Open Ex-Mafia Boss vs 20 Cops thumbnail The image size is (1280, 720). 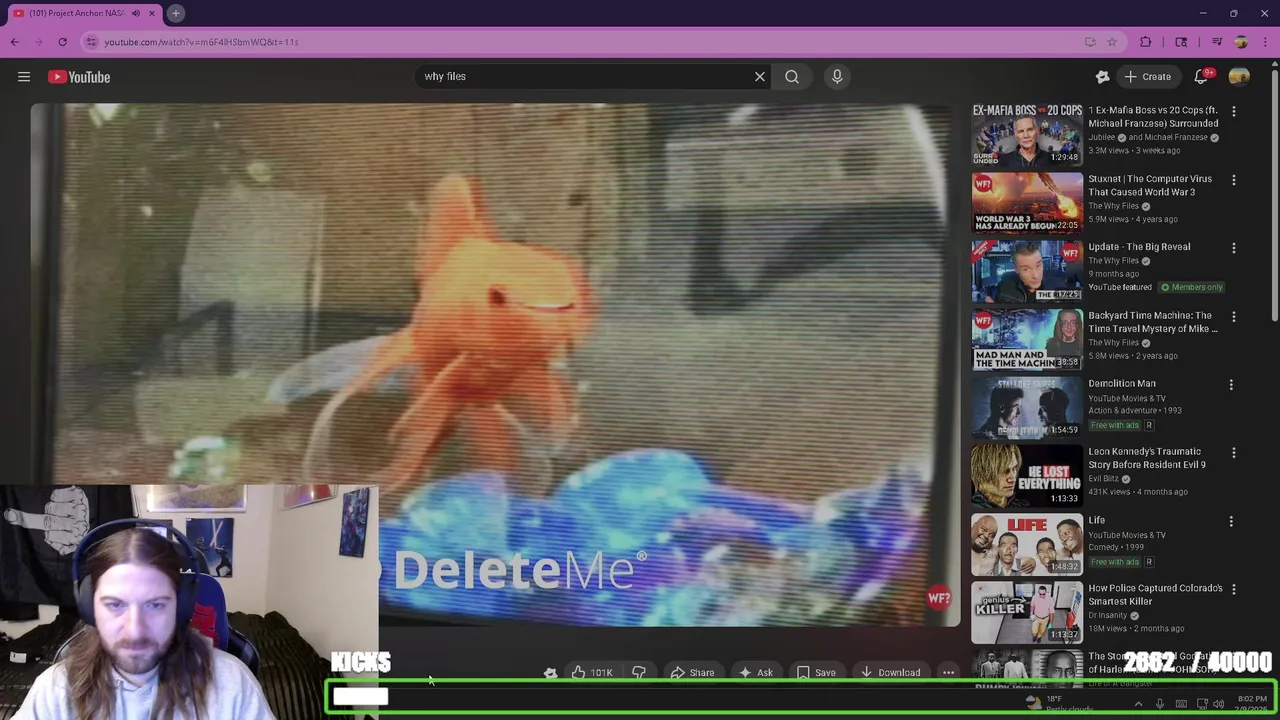[x=1027, y=134]
